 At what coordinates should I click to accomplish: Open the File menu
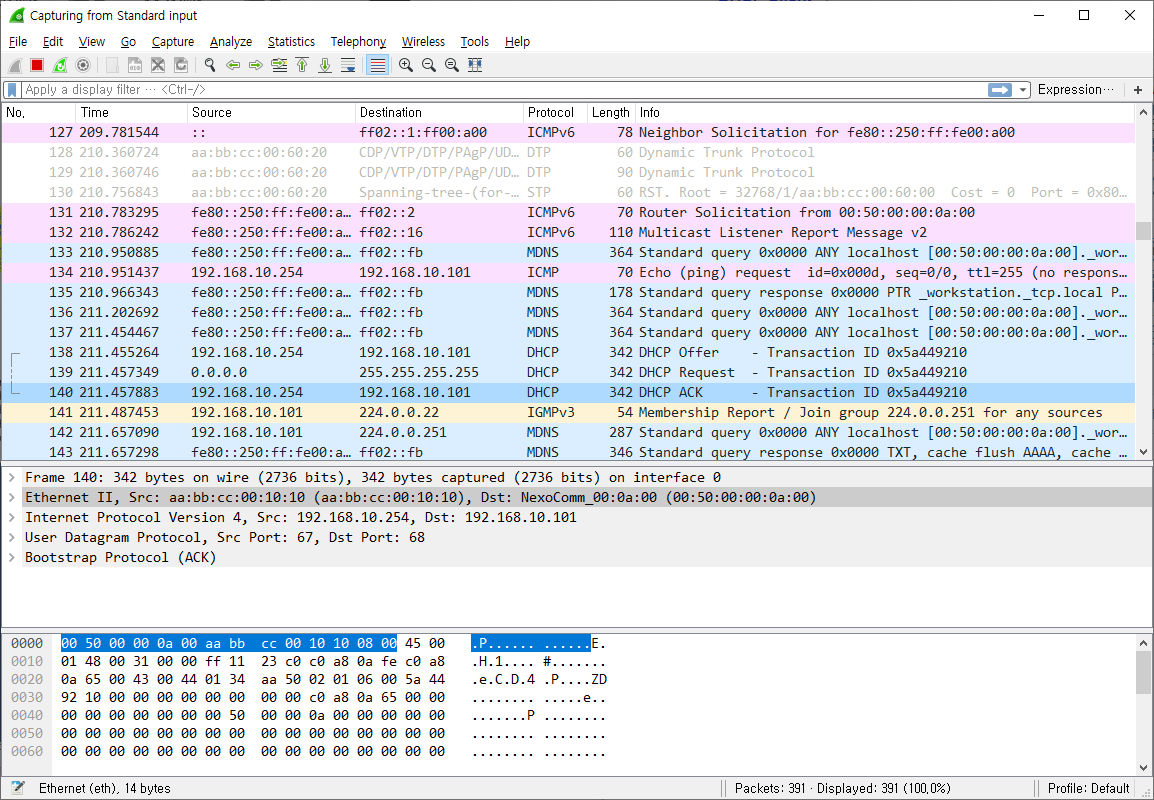tap(18, 42)
